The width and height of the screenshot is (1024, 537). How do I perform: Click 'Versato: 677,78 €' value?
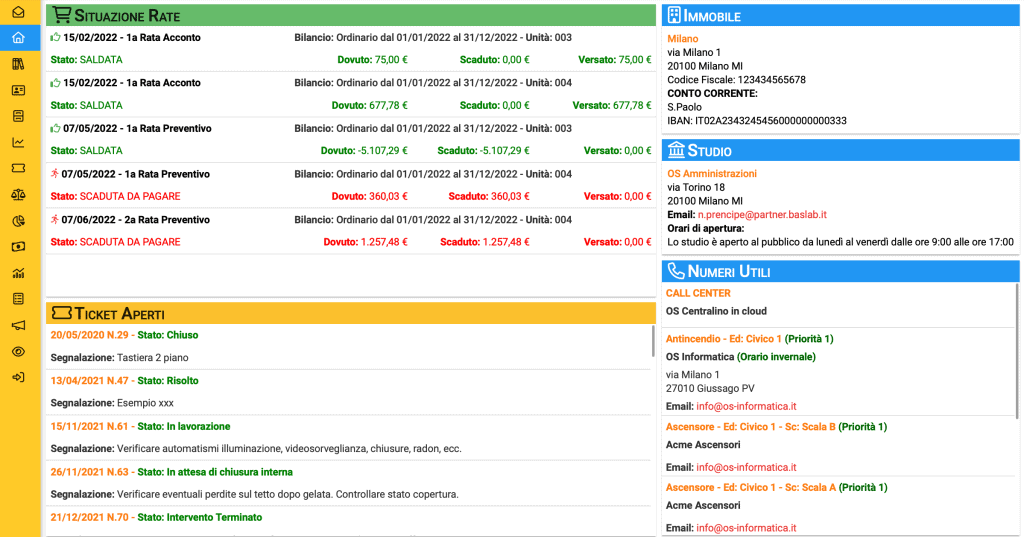click(x=612, y=105)
